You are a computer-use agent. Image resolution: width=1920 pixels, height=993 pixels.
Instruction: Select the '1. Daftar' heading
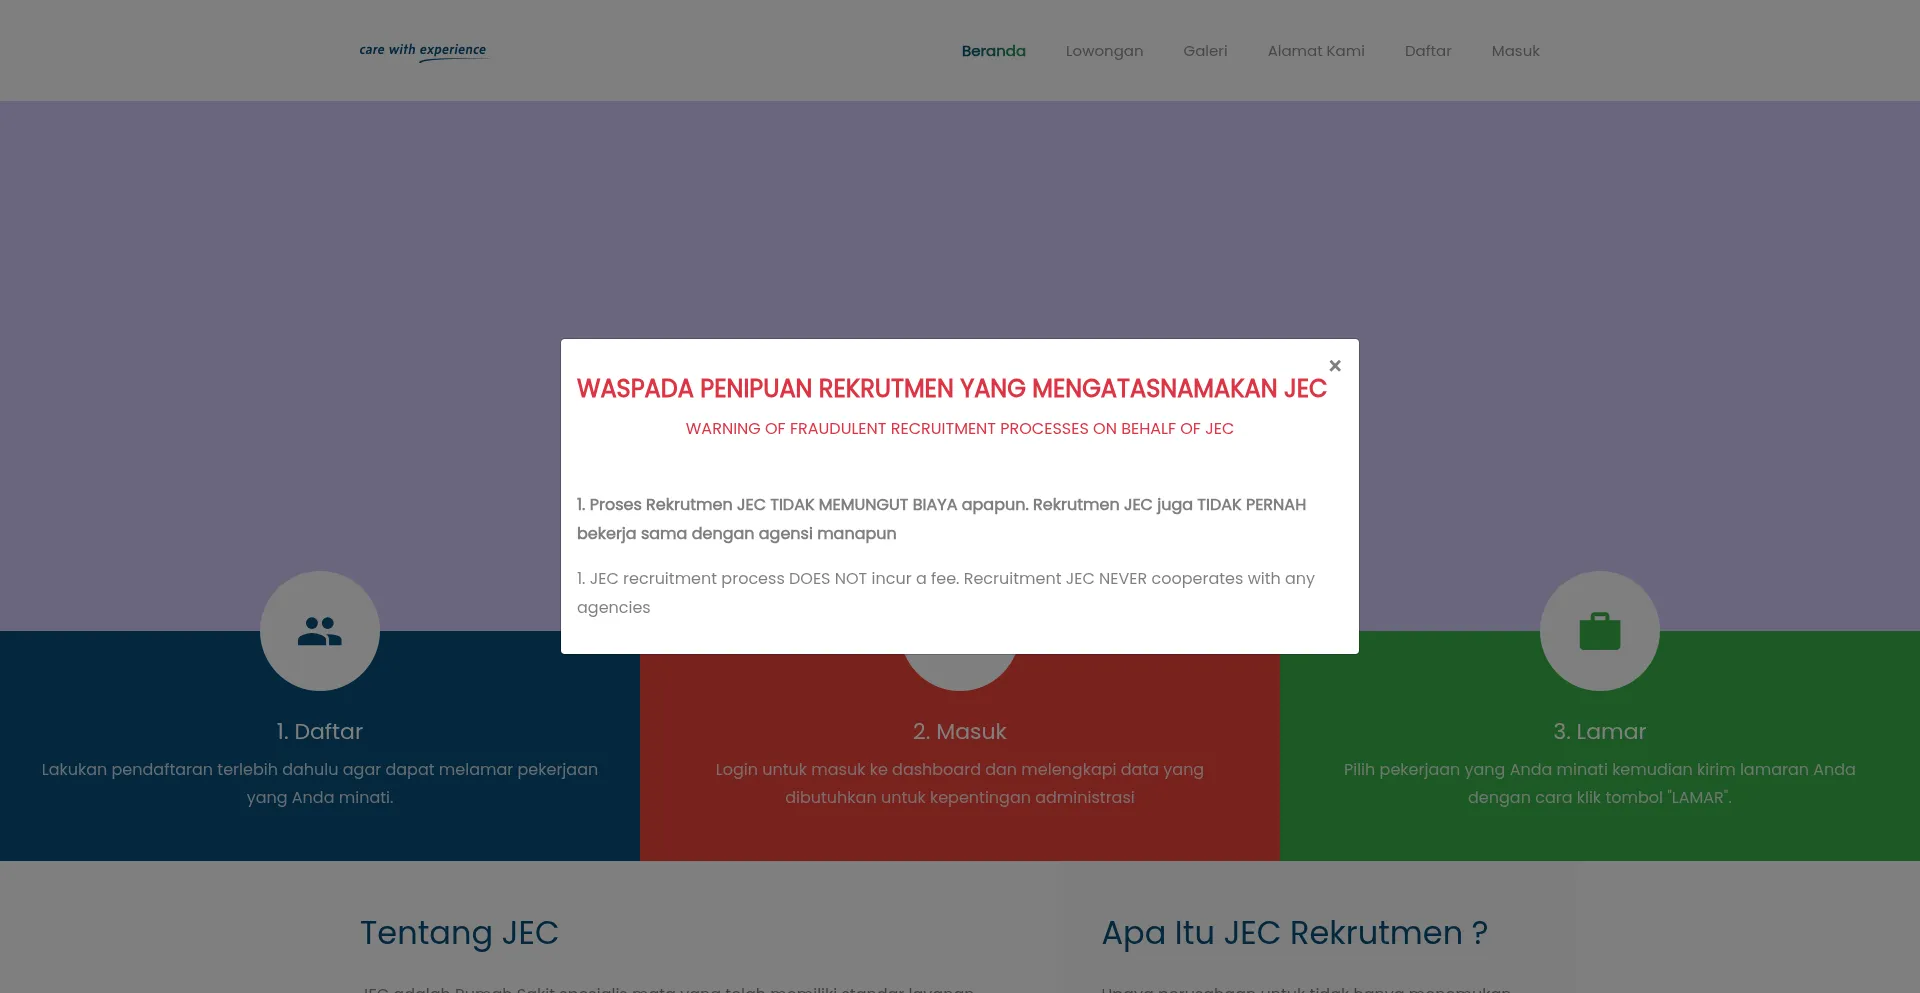(x=320, y=732)
